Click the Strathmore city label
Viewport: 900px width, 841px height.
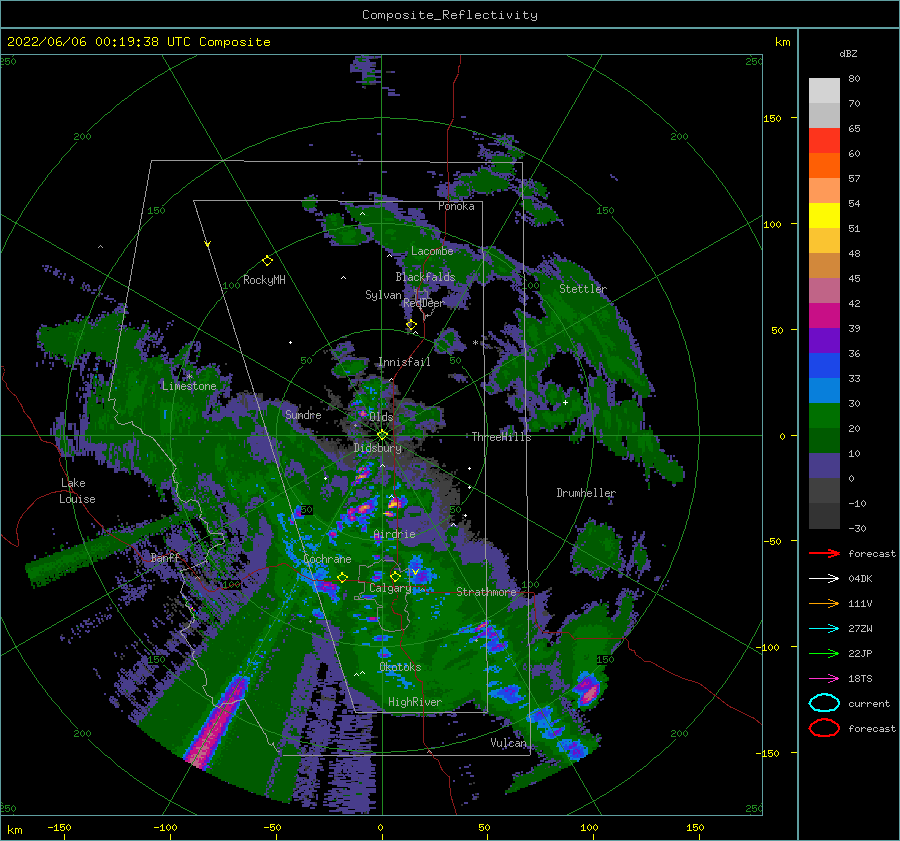486,592
